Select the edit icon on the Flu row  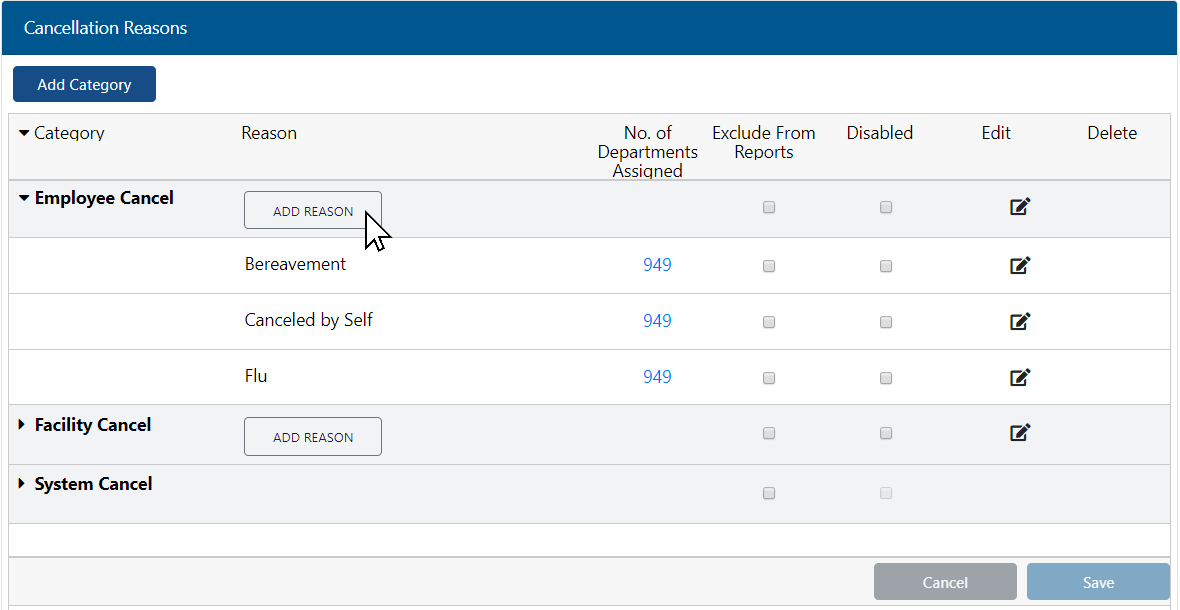[x=1020, y=377]
